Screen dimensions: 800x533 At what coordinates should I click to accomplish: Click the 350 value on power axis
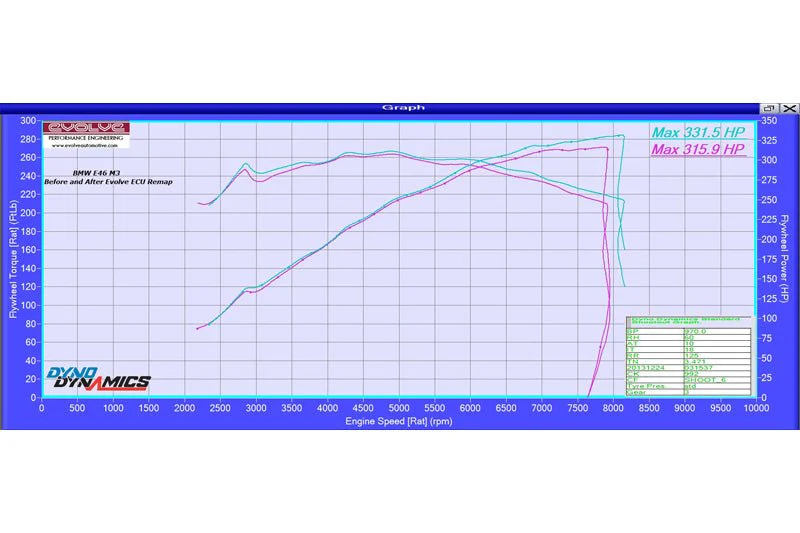coord(769,120)
